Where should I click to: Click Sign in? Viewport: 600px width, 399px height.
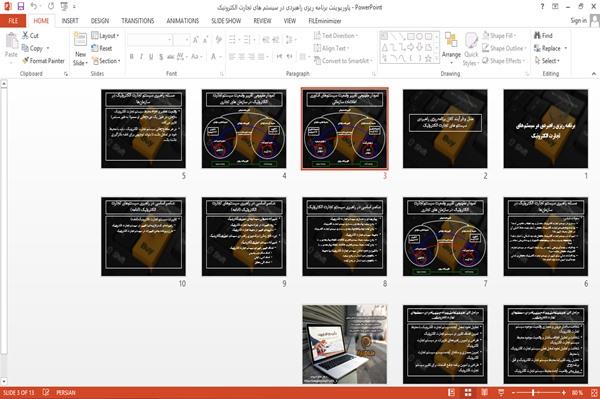pyautogui.click(x=578, y=21)
